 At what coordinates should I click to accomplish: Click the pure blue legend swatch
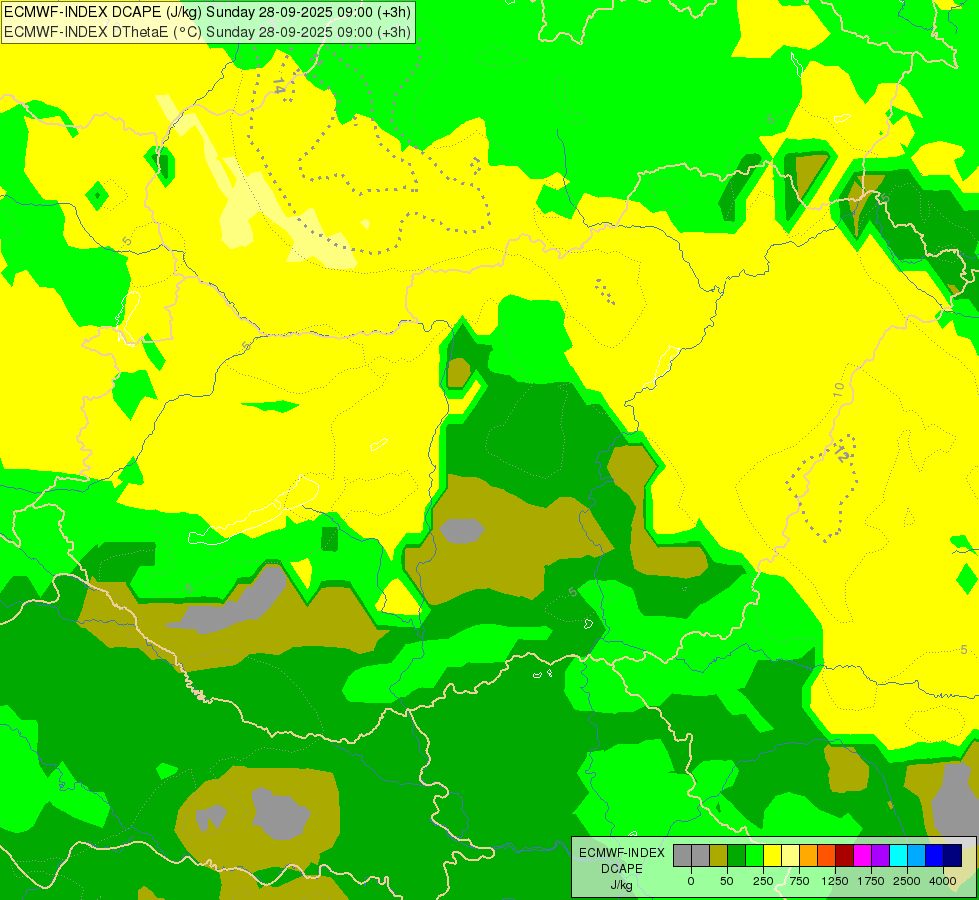[x=935, y=855]
